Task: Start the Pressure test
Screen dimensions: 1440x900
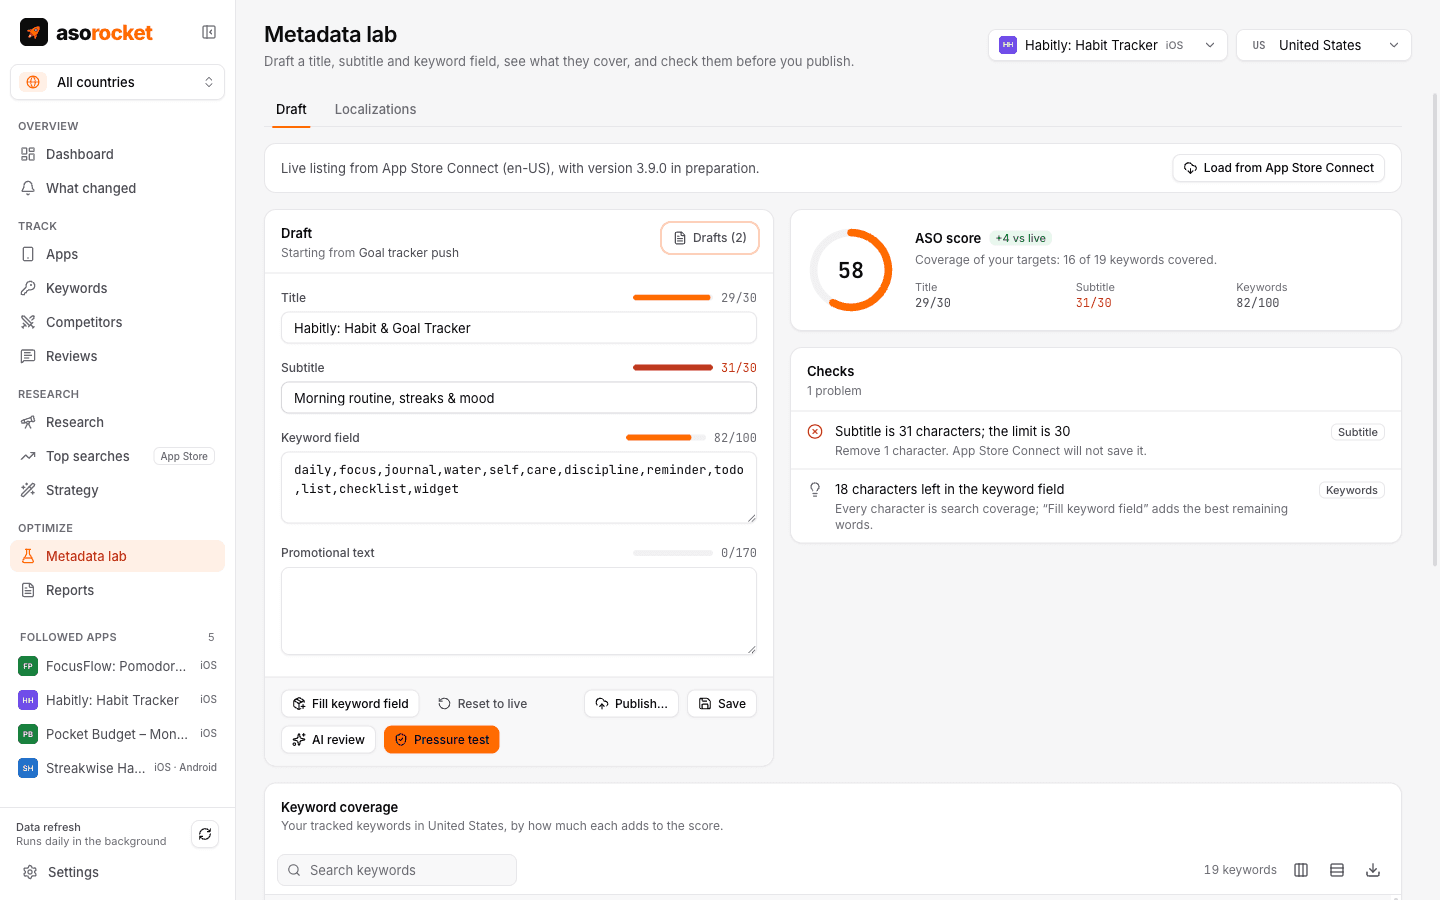Action: coord(441,740)
